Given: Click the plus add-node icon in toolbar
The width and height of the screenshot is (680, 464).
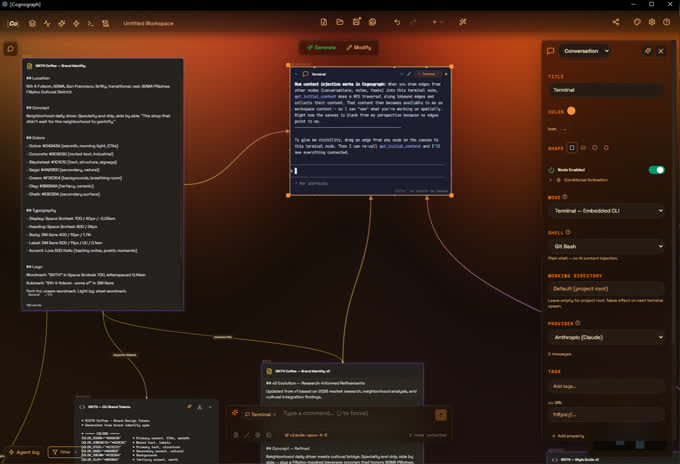Looking at the screenshot, I should pyautogui.click(x=435, y=22).
